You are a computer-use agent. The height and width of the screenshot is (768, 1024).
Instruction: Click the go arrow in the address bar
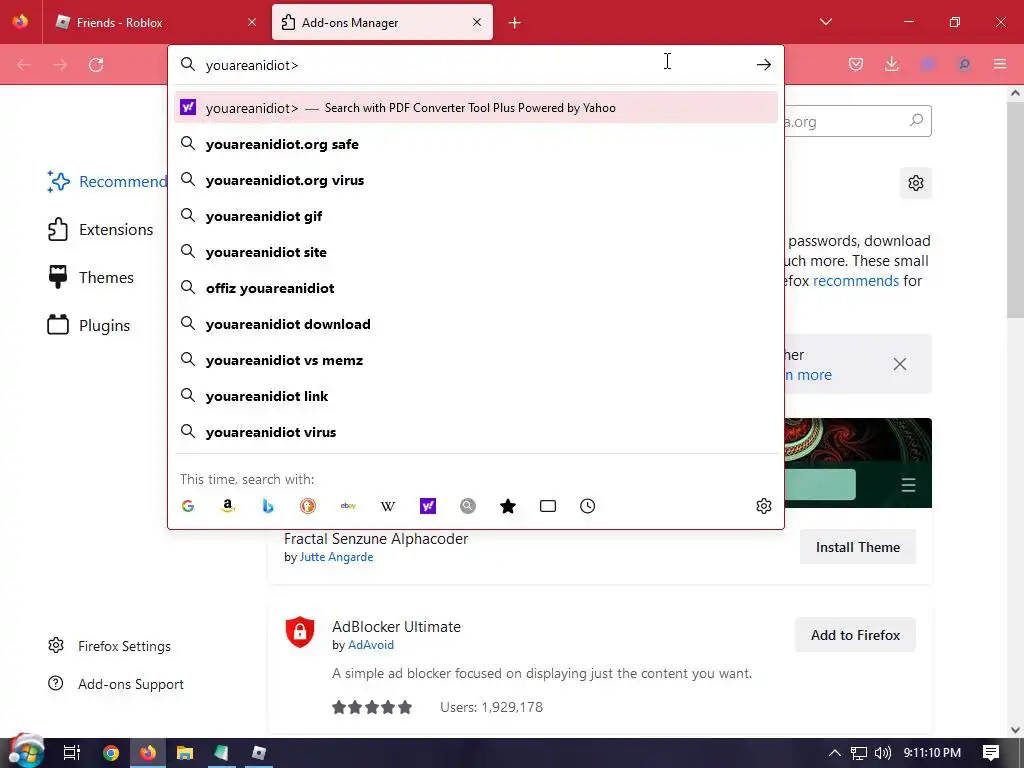tap(763, 65)
